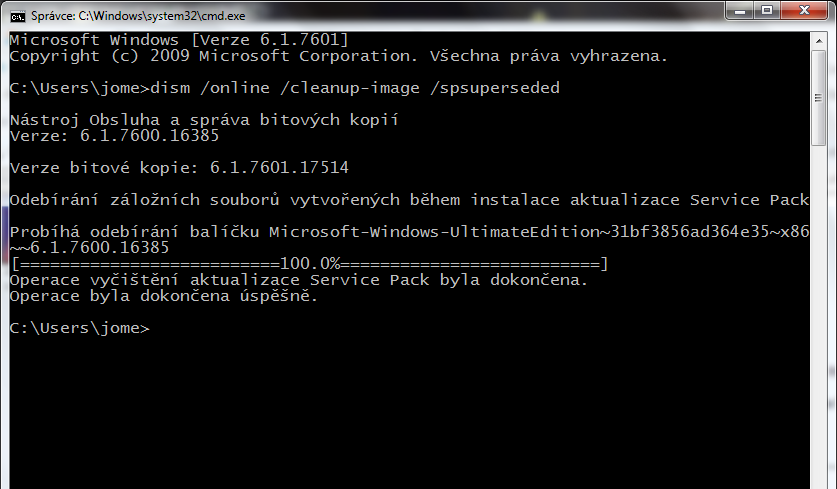Click 'Nástroj Obsluha a správa bitových kopií' text
Viewport: 837px width, 489px height.
[204, 120]
